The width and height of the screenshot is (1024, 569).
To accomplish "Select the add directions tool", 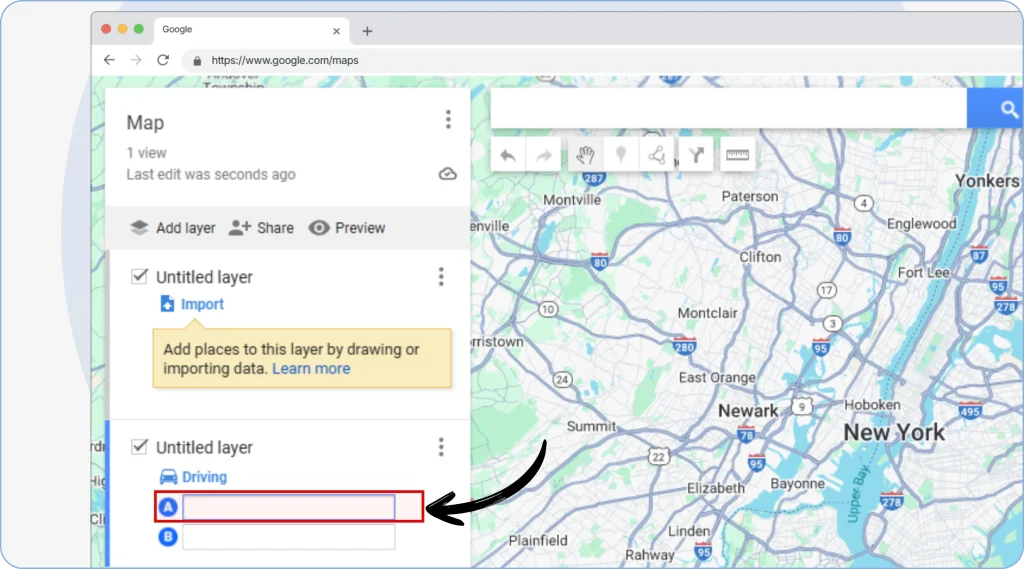I will (x=696, y=155).
